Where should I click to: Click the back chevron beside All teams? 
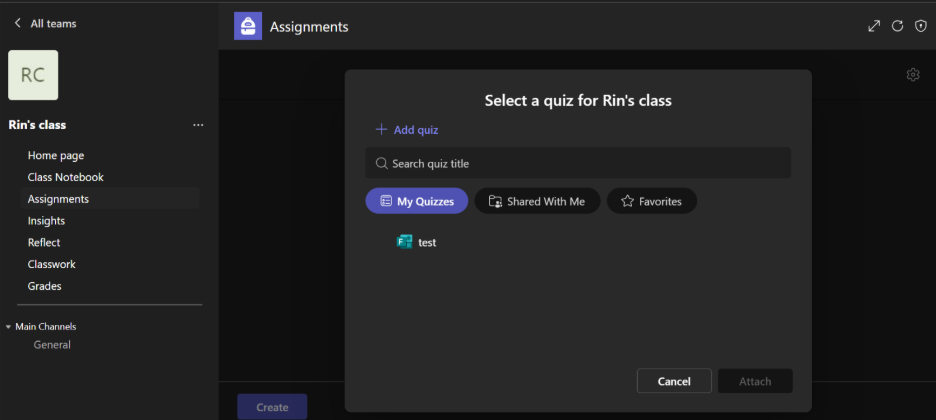click(17, 23)
